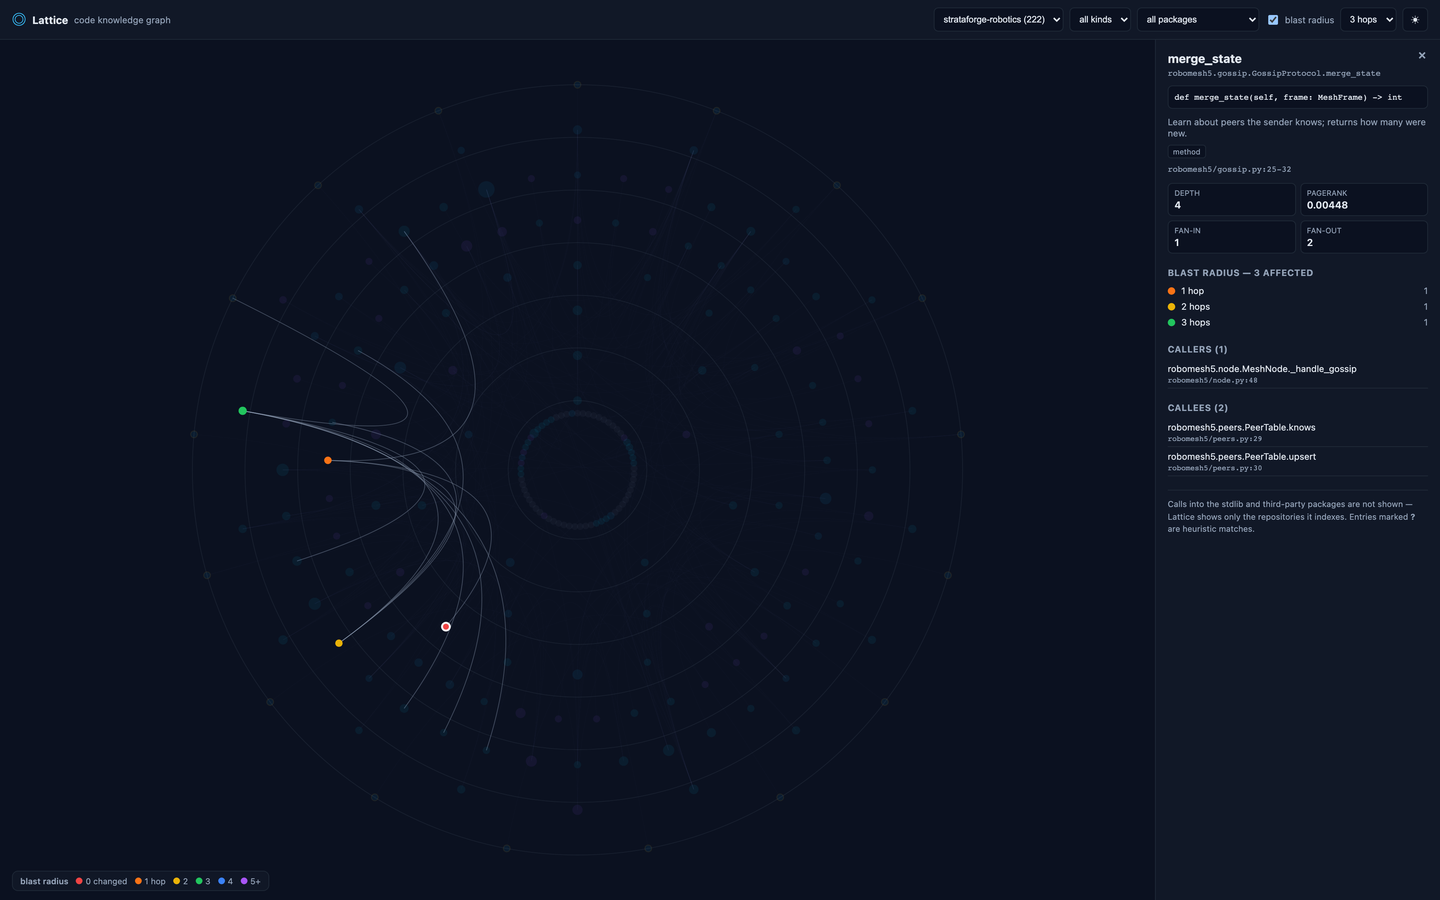Click the 3 hops row in the panel
This screenshot has height=900, width=1440.
(x=1297, y=322)
